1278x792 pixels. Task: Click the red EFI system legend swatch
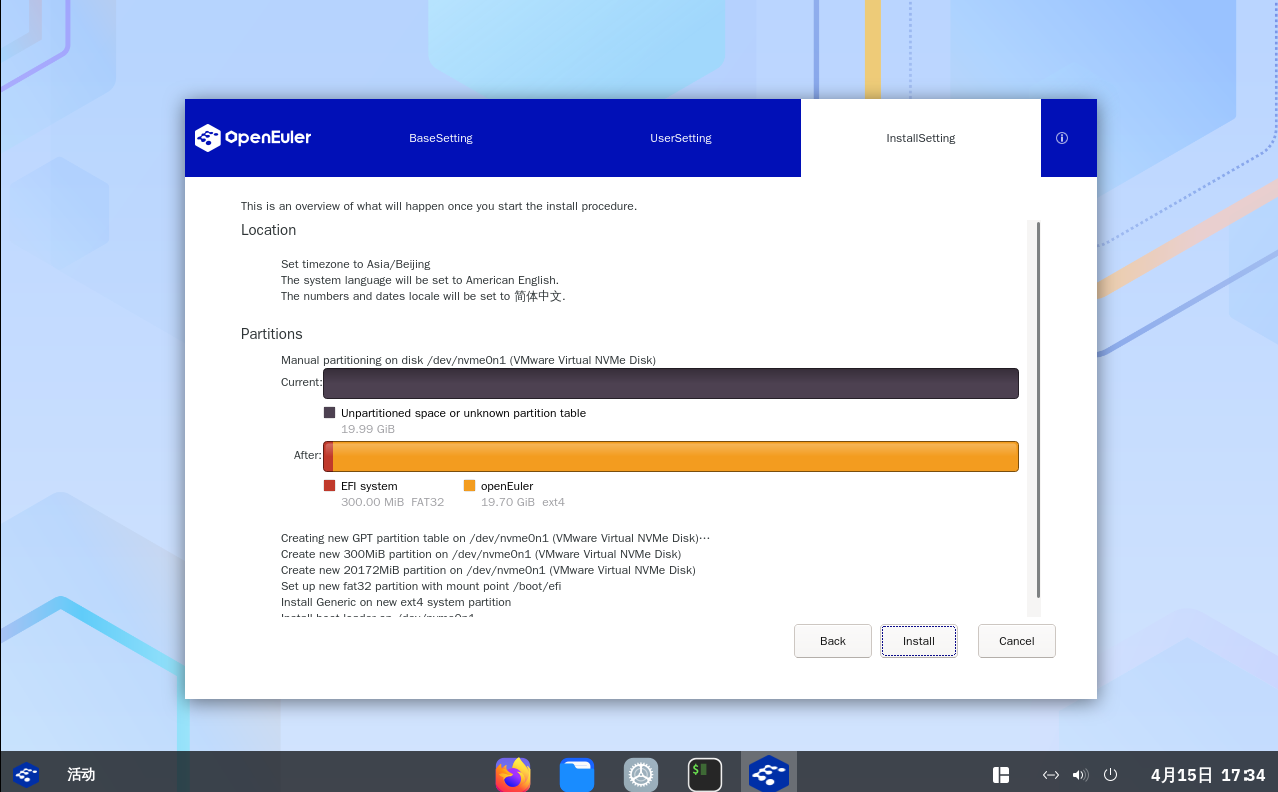point(330,486)
